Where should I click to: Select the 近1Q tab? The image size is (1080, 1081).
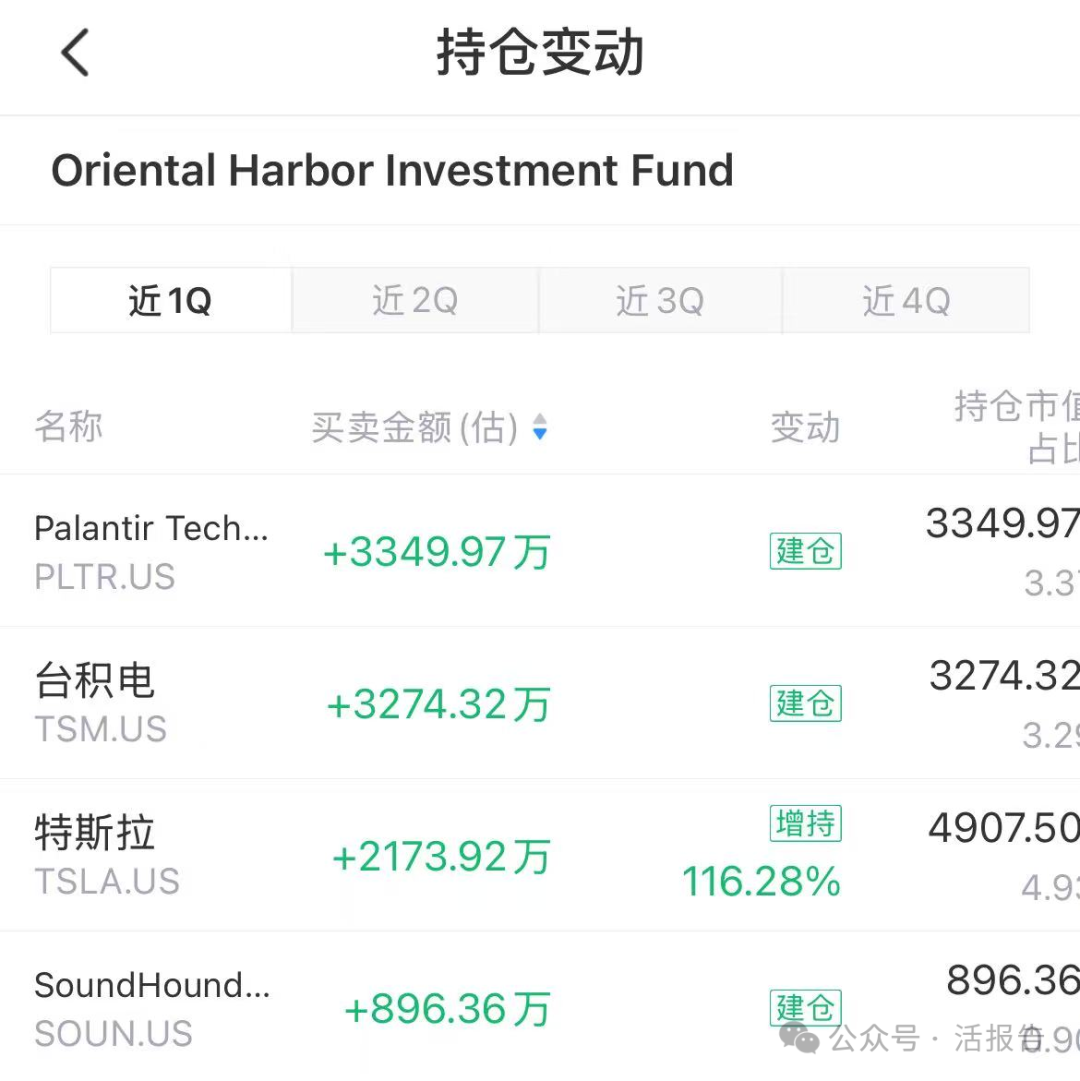(171, 301)
